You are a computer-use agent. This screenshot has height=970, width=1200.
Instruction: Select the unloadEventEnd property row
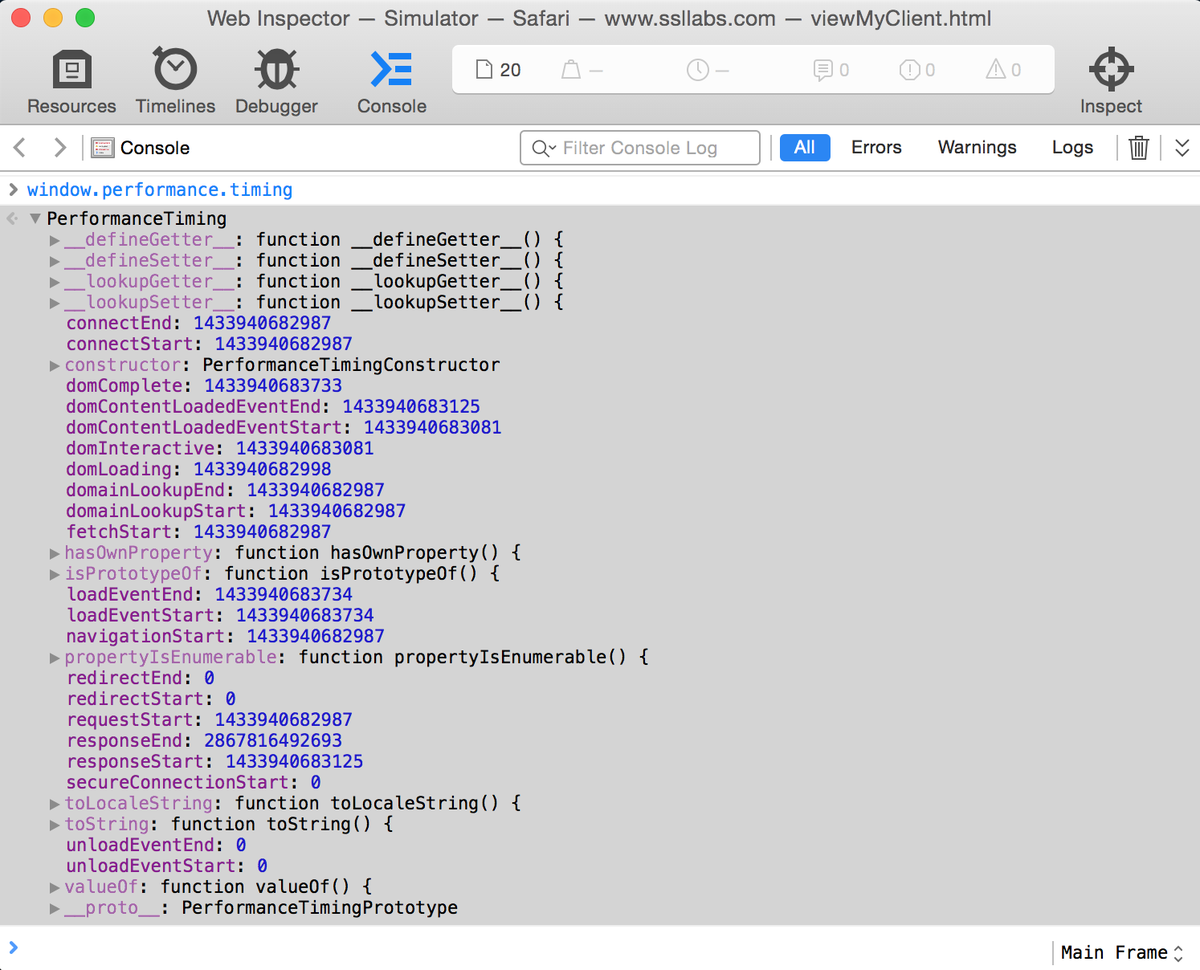pyautogui.click(x=156, y=846)
